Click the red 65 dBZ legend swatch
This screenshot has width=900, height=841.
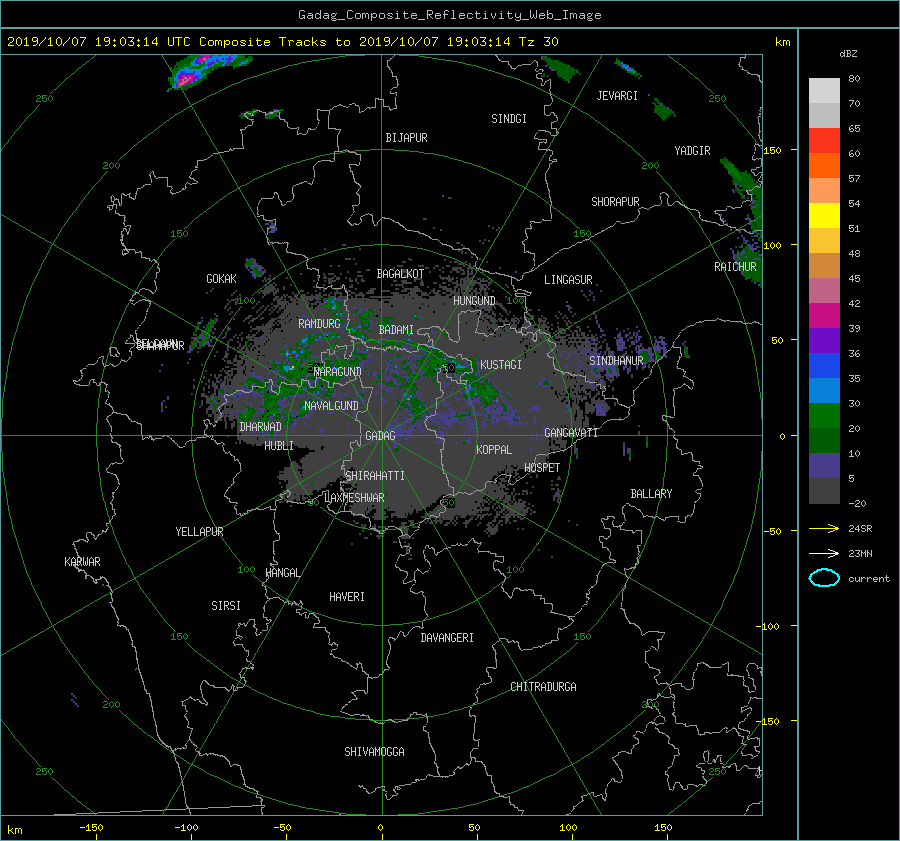pos(824,140)
